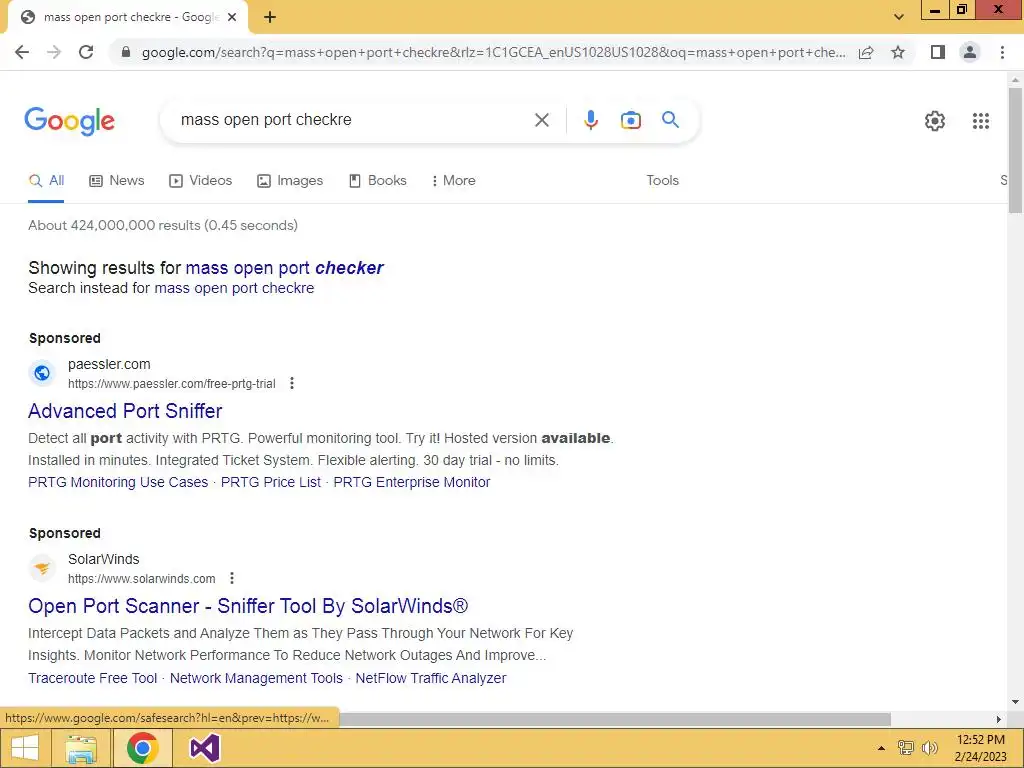
Task: Click the horizontal scrollbar right arrow
Action: pos(999,719)
